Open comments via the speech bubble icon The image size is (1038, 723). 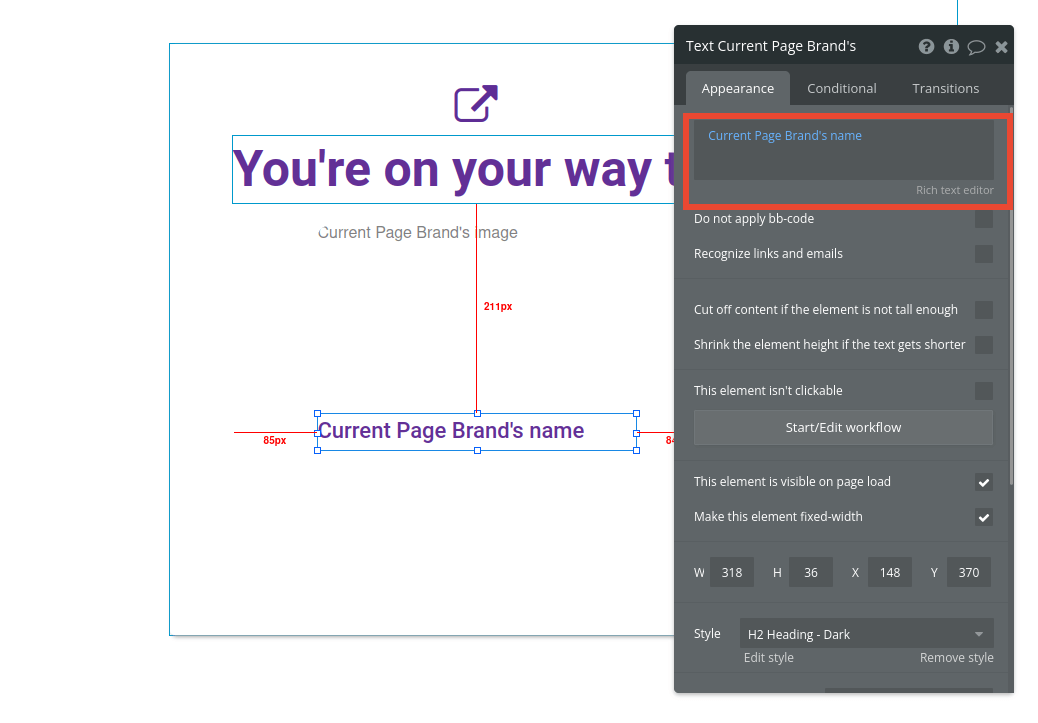pos(976,46)
